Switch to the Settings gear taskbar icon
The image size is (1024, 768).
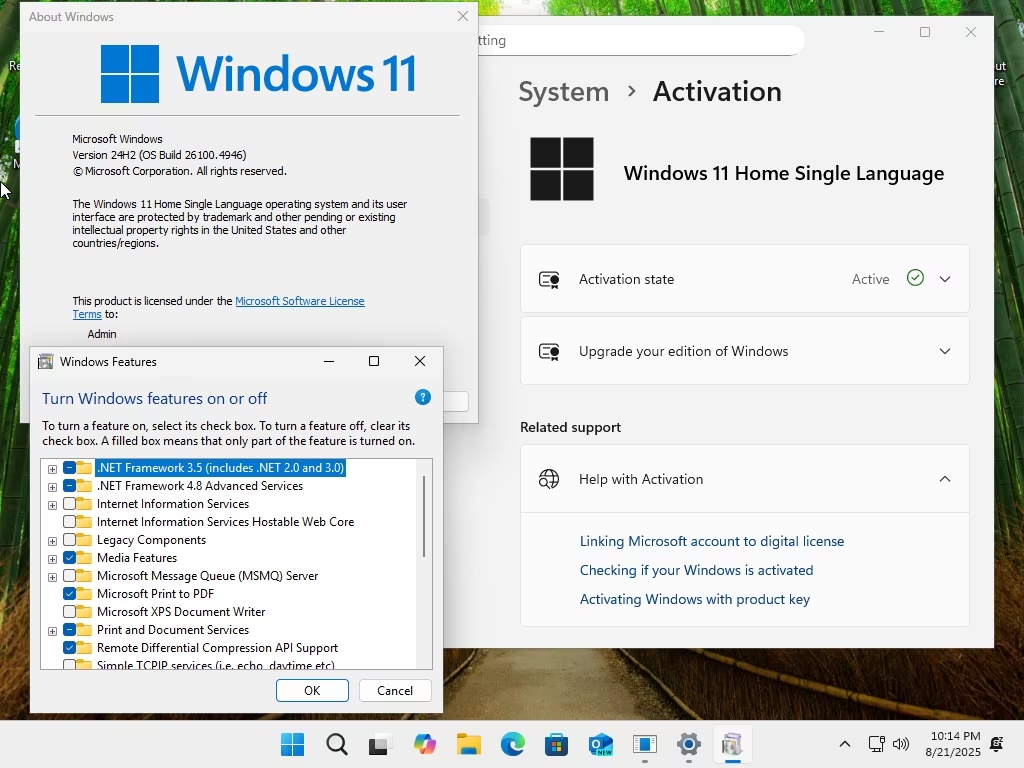click(688, 744)
